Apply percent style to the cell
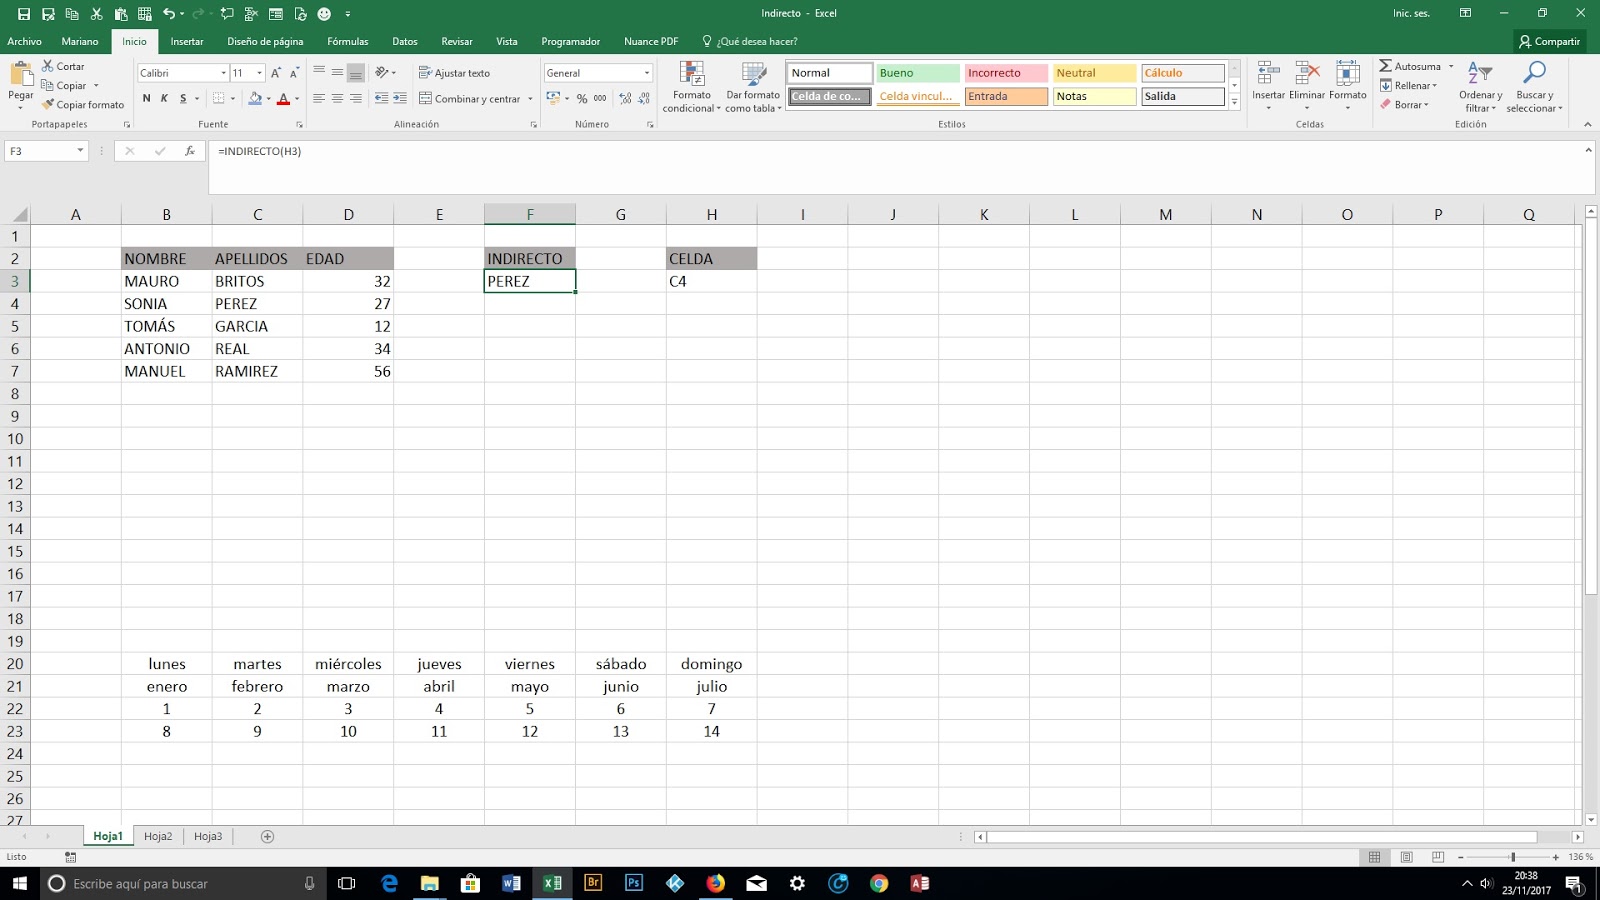1600x900 pixels. [582, 98]
